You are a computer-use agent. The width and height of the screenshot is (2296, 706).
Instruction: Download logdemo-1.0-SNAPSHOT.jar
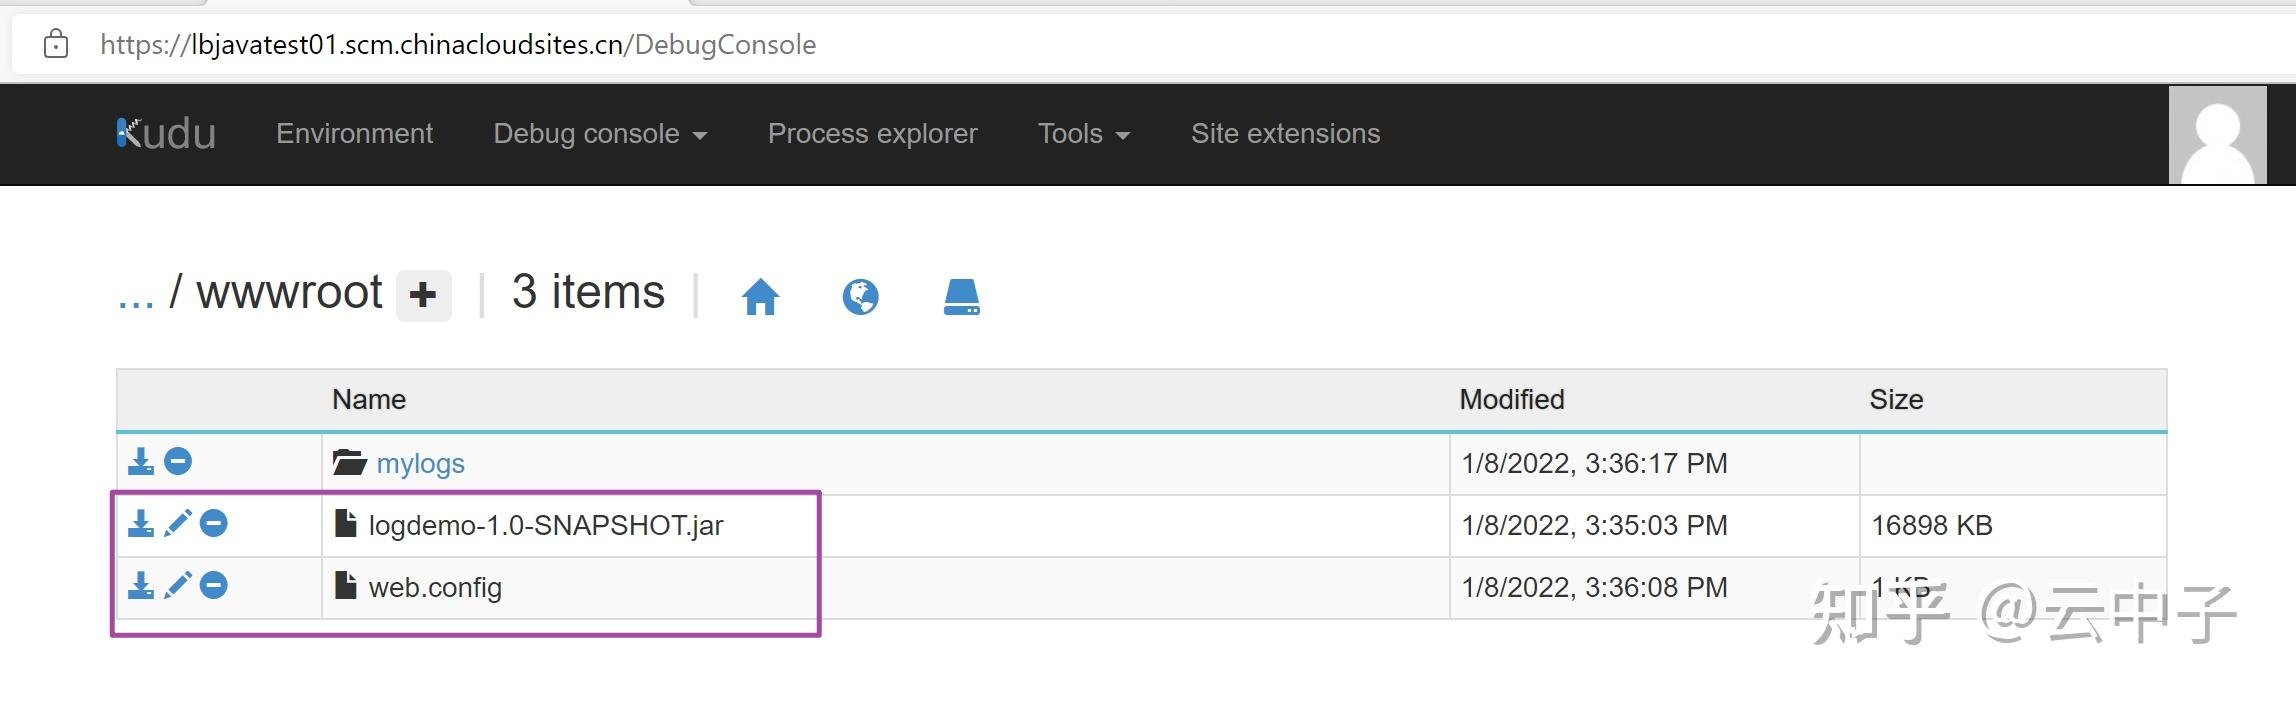coord(141,524)
